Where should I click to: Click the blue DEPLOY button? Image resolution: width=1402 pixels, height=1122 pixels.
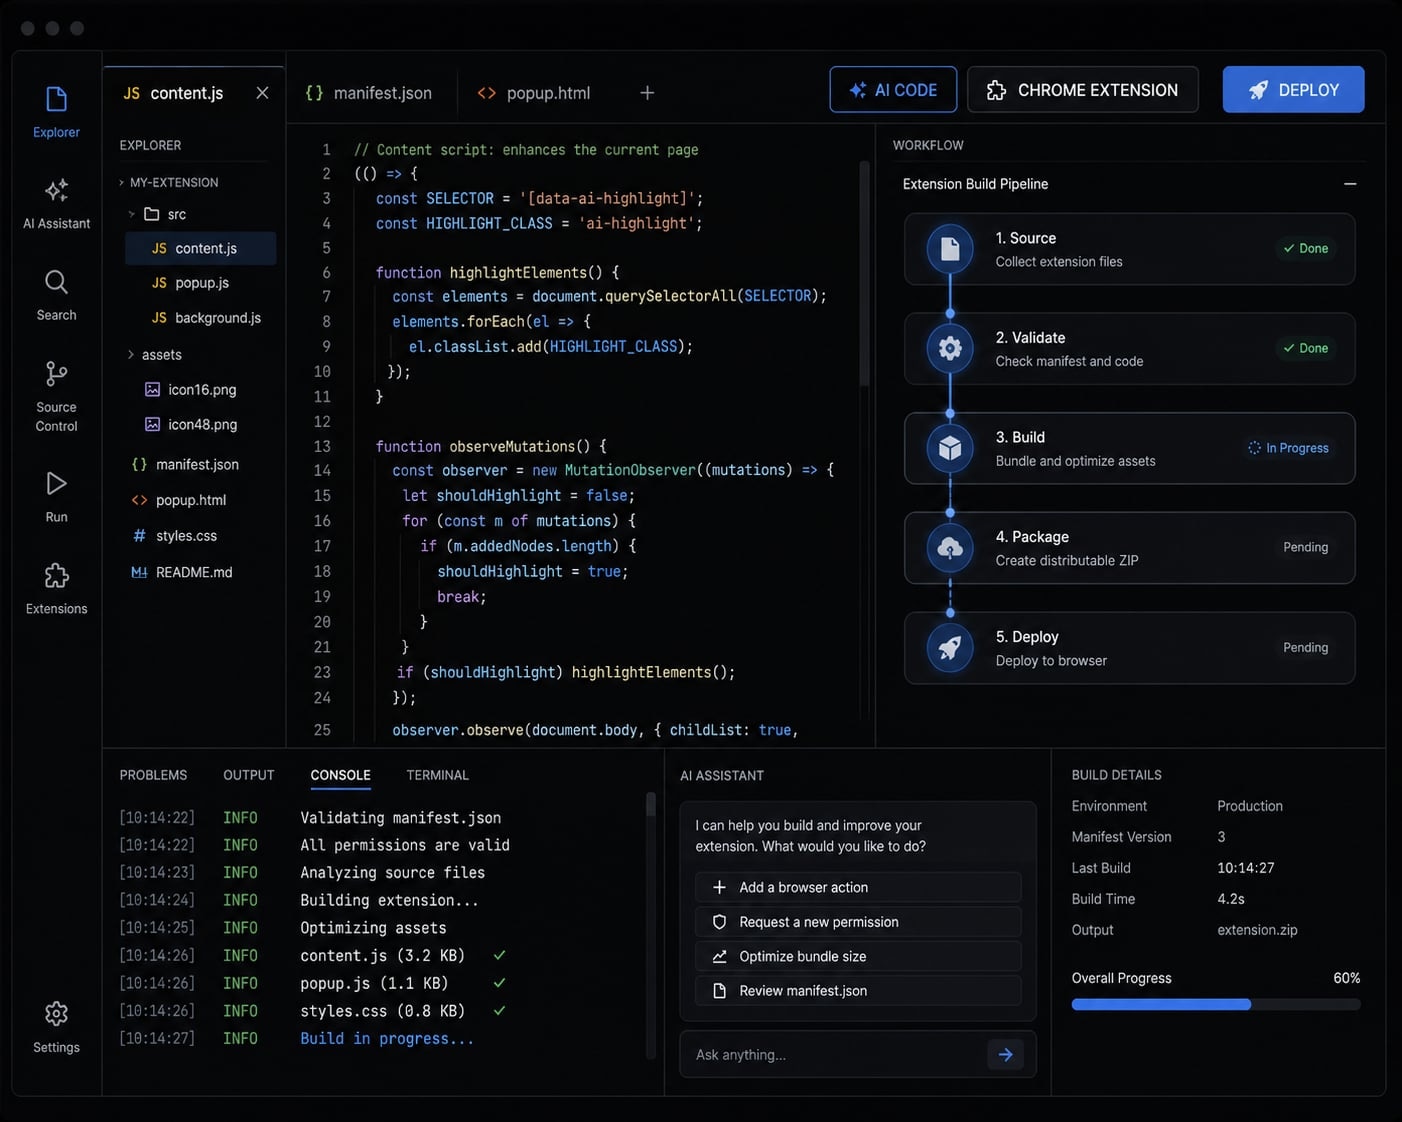pos(1293,90)
